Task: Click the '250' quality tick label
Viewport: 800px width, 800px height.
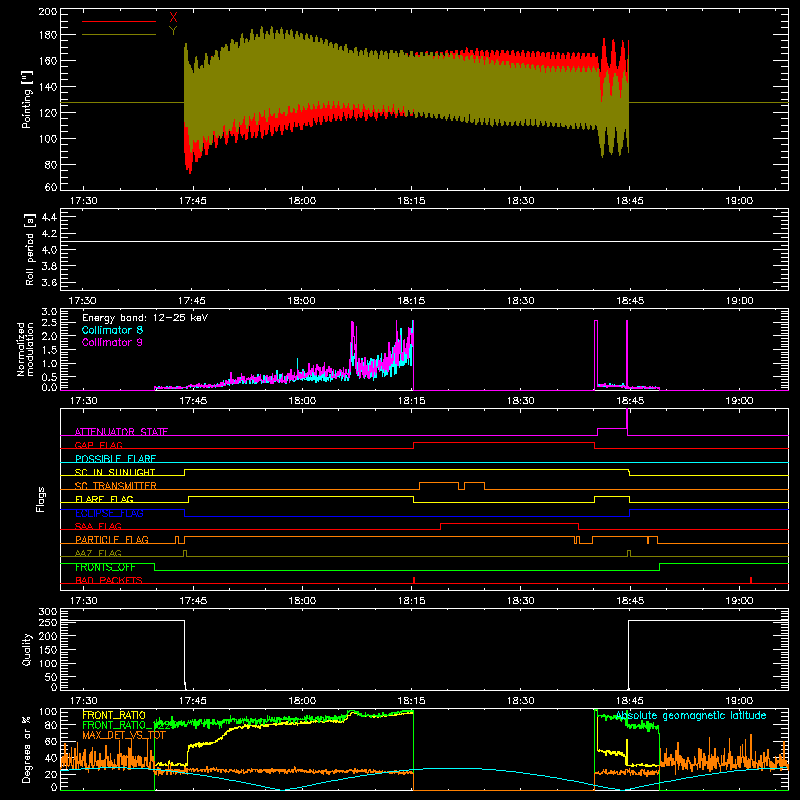Action: coord(47,622)
